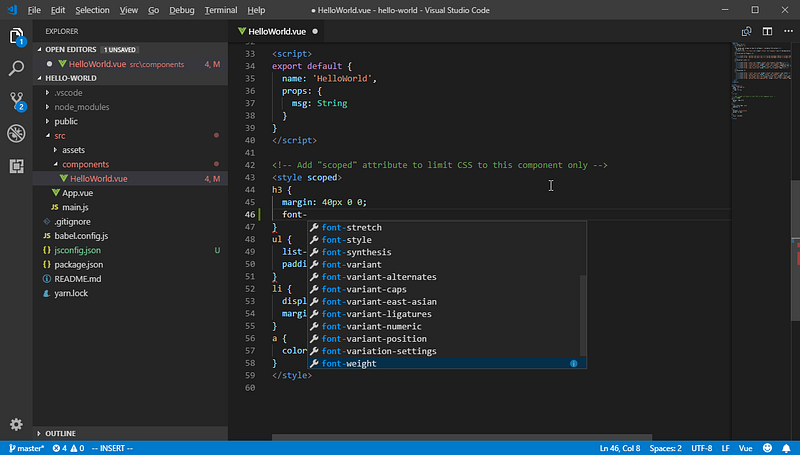Screen dimensions: 800x455
Task: Click the notifications bell in status bar
Action: coord(786,448)
